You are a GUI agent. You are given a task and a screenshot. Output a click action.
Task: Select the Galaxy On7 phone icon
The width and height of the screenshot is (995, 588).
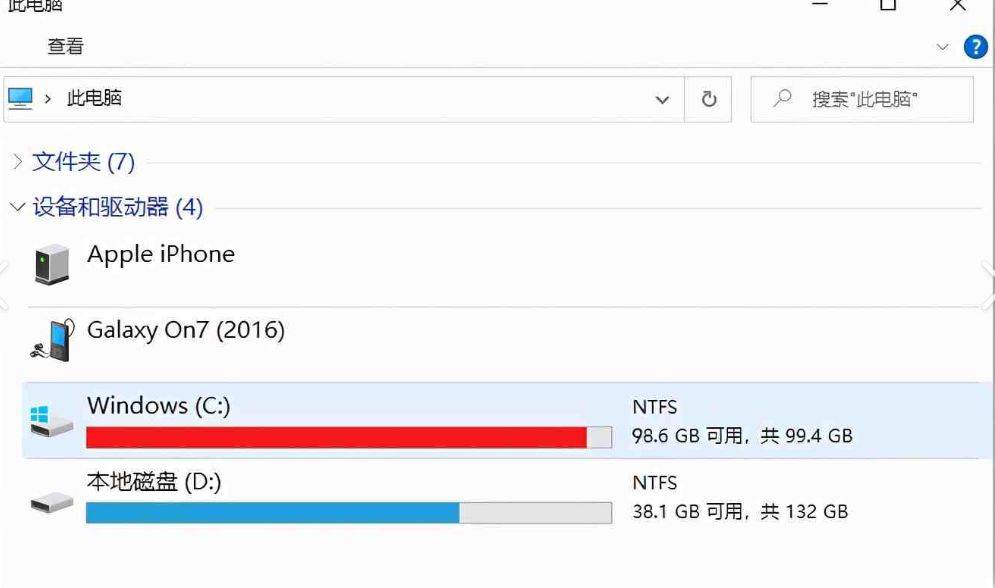51,340
